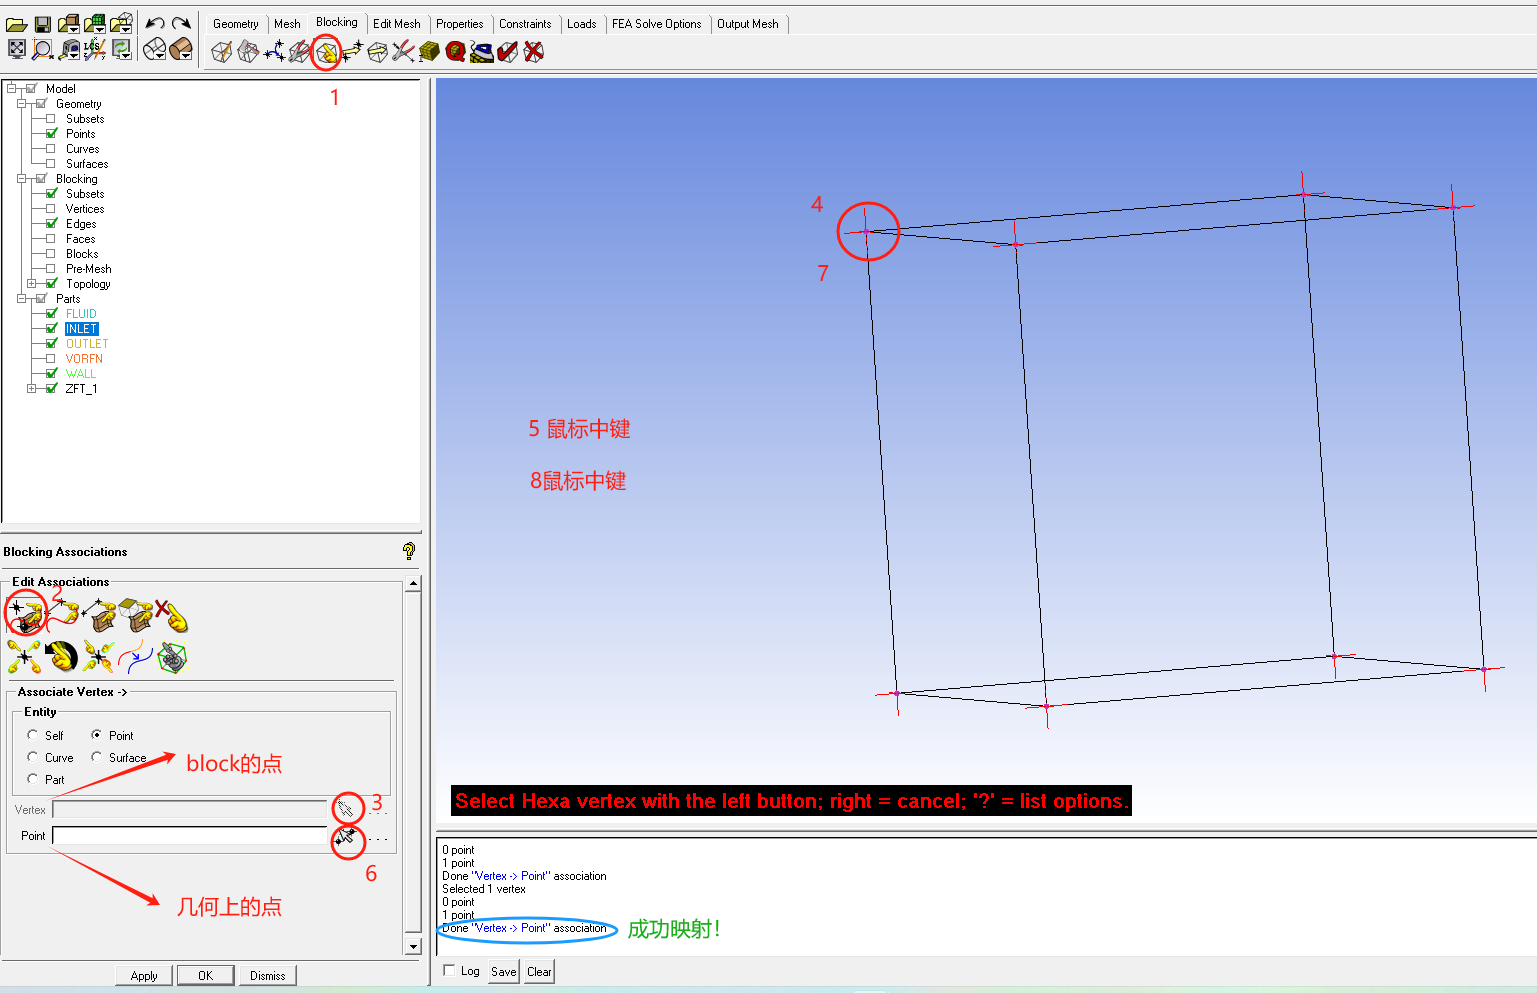This screenshot has width=1537, height=993.
Task: Select the Measure Distance tool
Action: (x=68, y=49)
